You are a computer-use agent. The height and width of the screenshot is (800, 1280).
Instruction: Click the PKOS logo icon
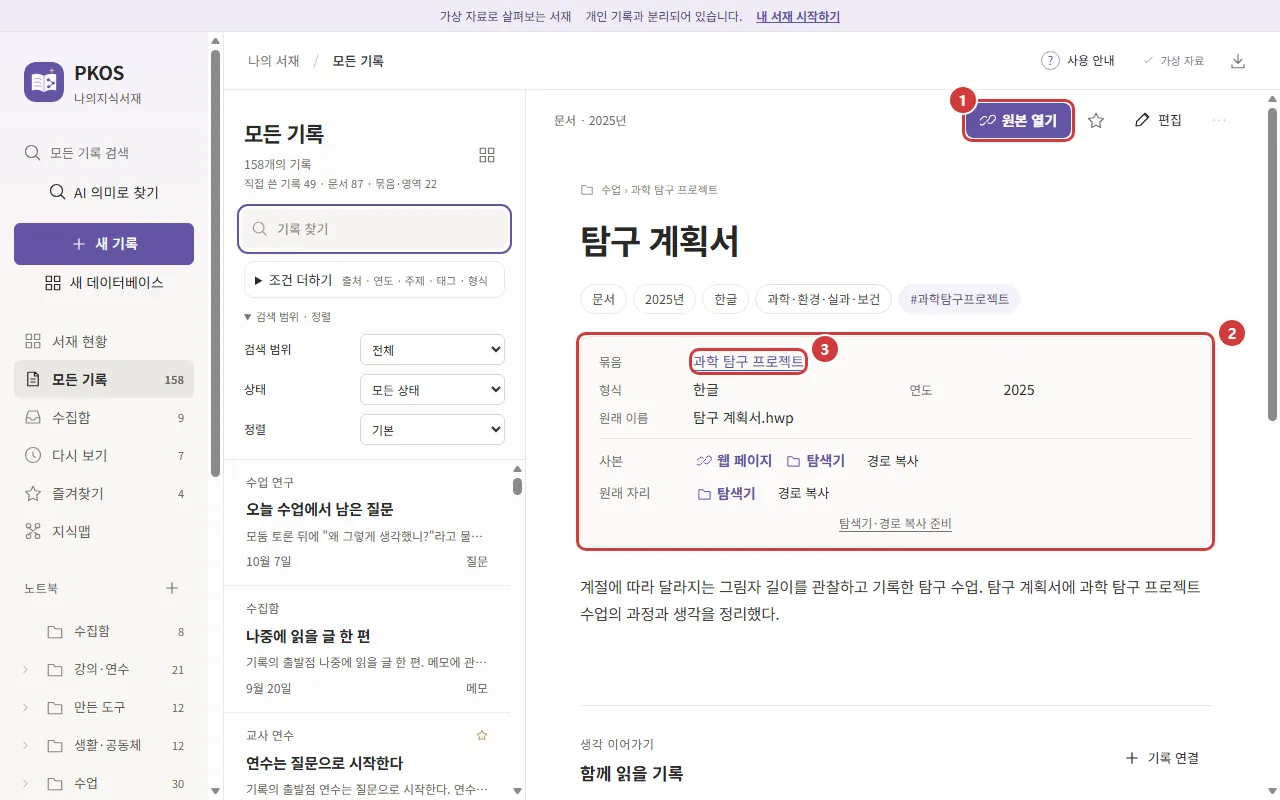pyautogui.click(x=44, y=82)
